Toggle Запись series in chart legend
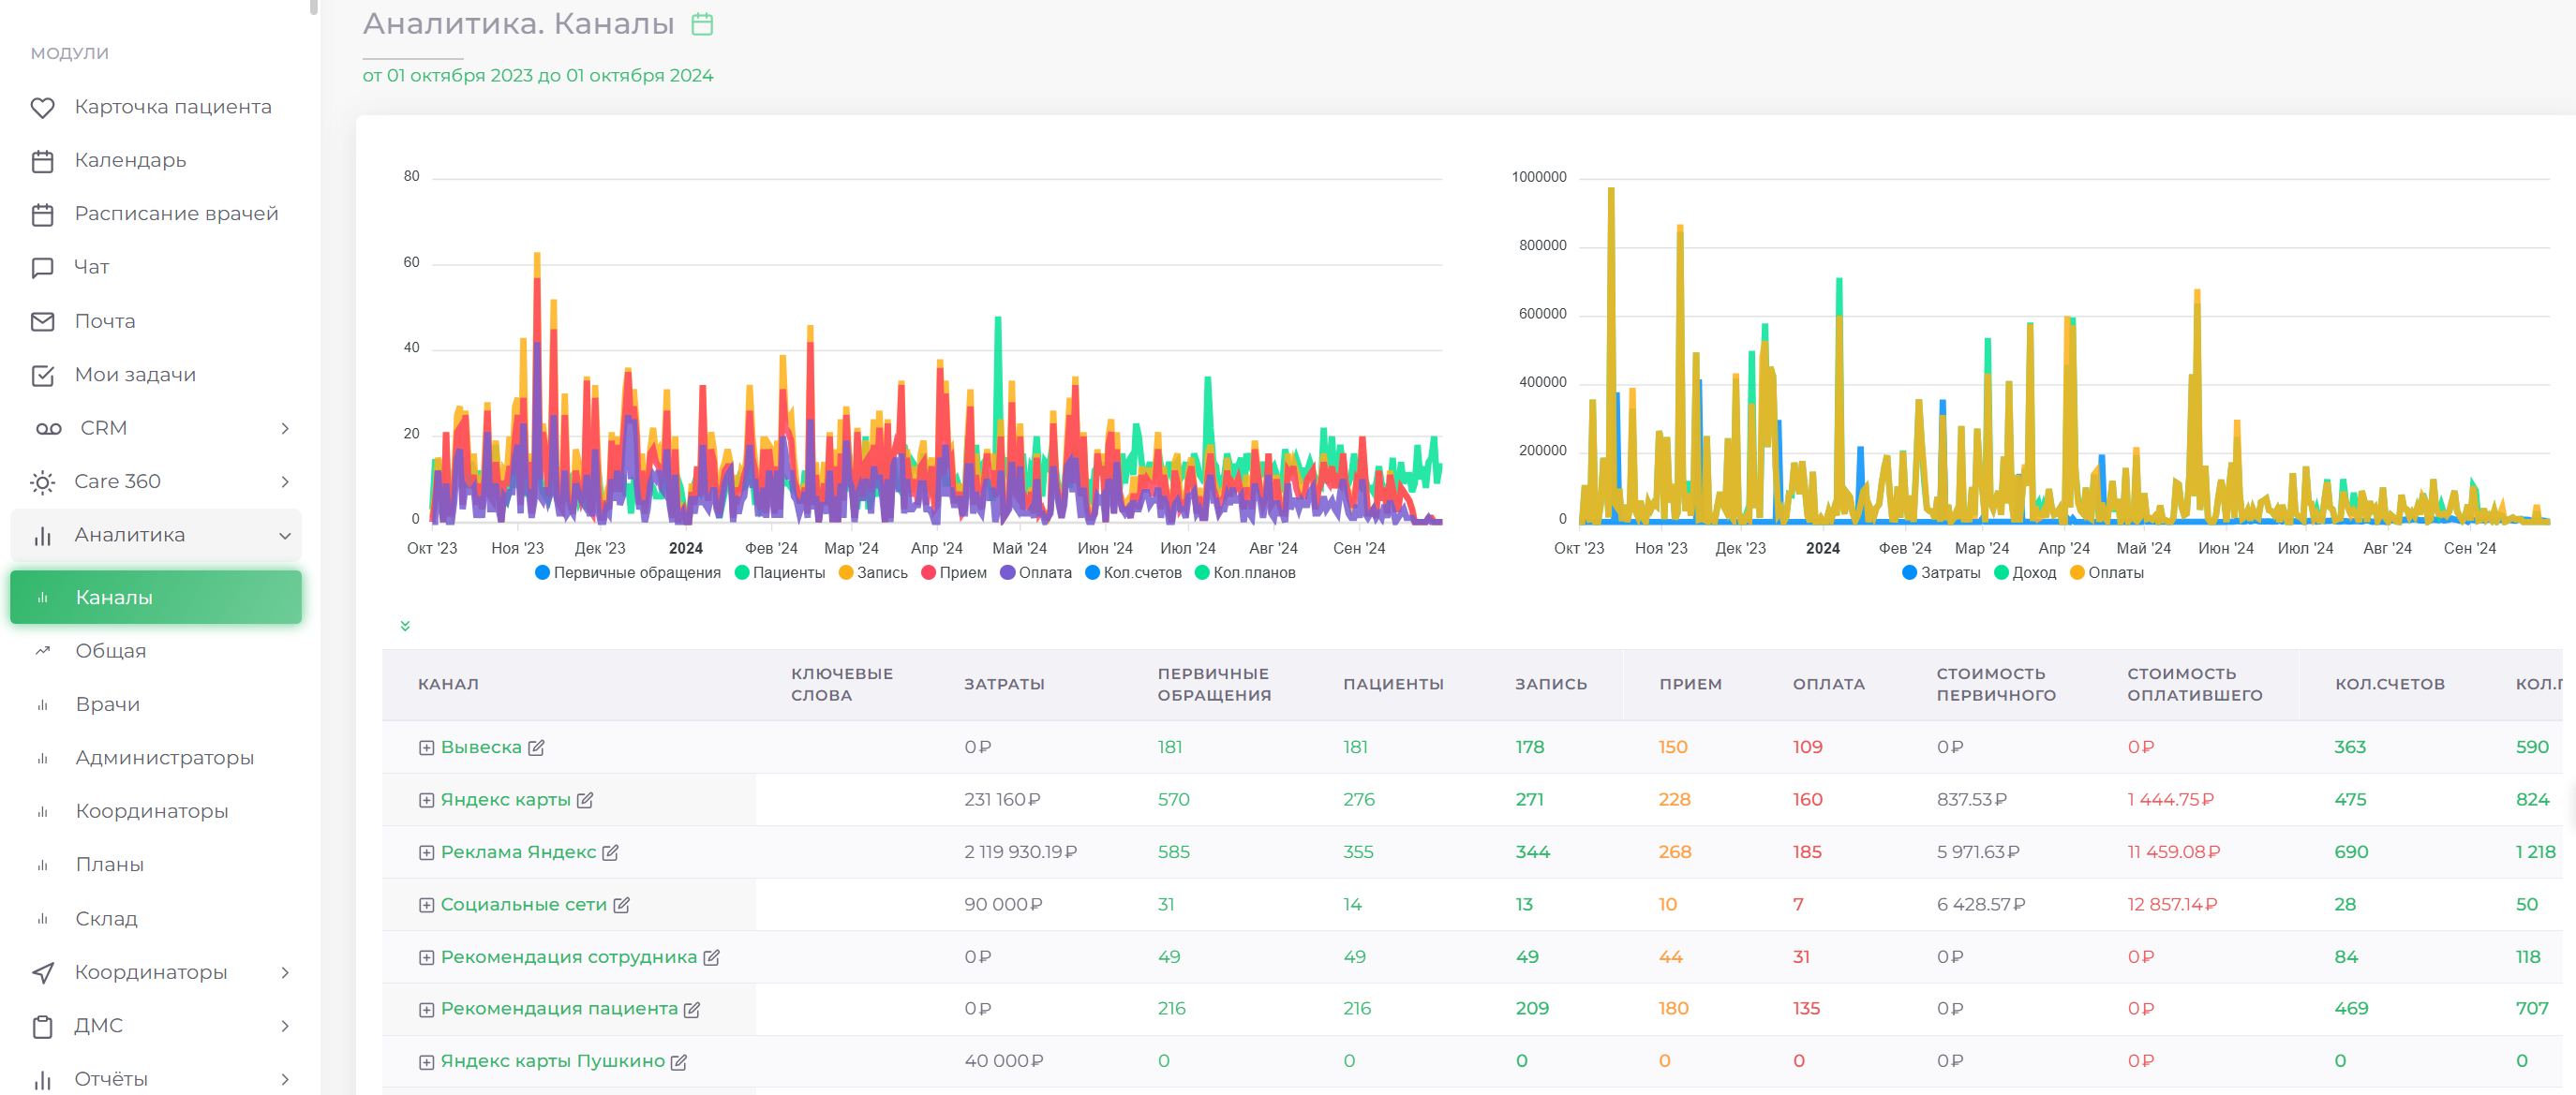Image resolution: width=2576 pixels, height=1095 pixels. click(x=873, y=573)
